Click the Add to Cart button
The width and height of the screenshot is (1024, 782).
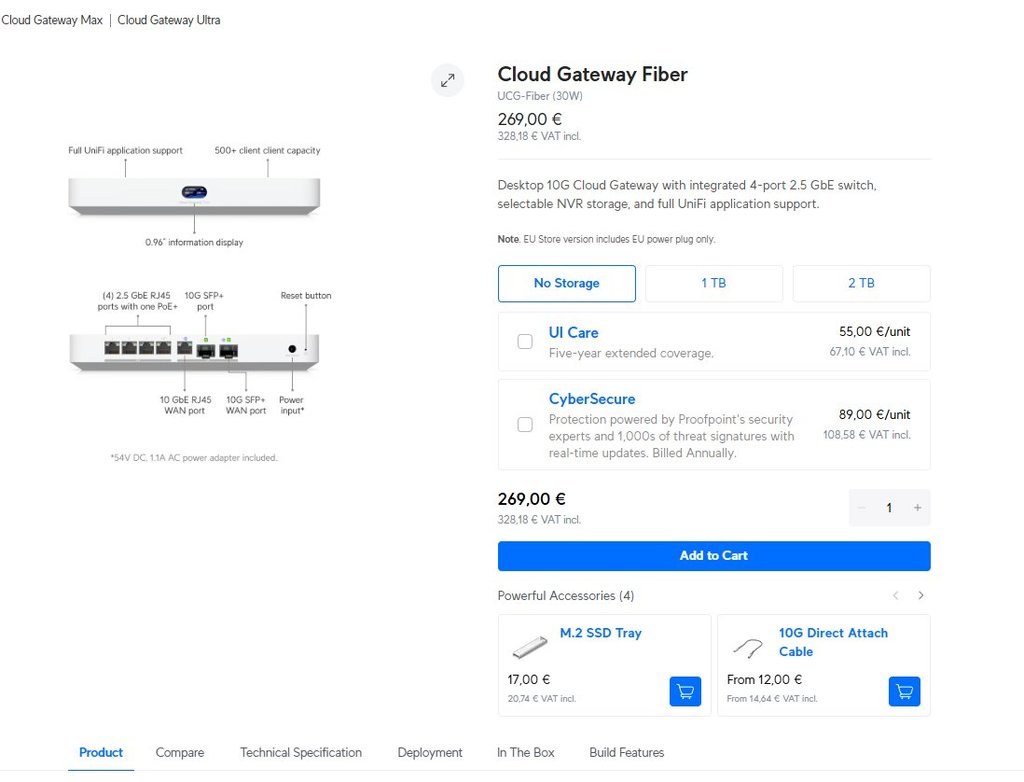click(x=714, y=556)
